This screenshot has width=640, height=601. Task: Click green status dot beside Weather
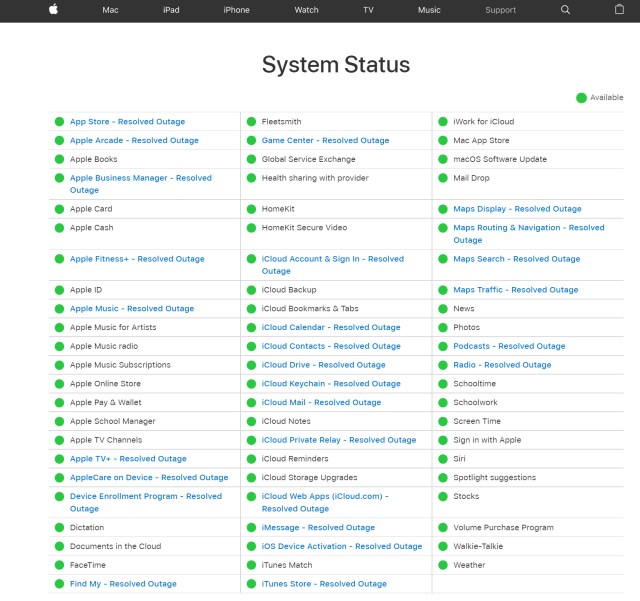point(443,565)
